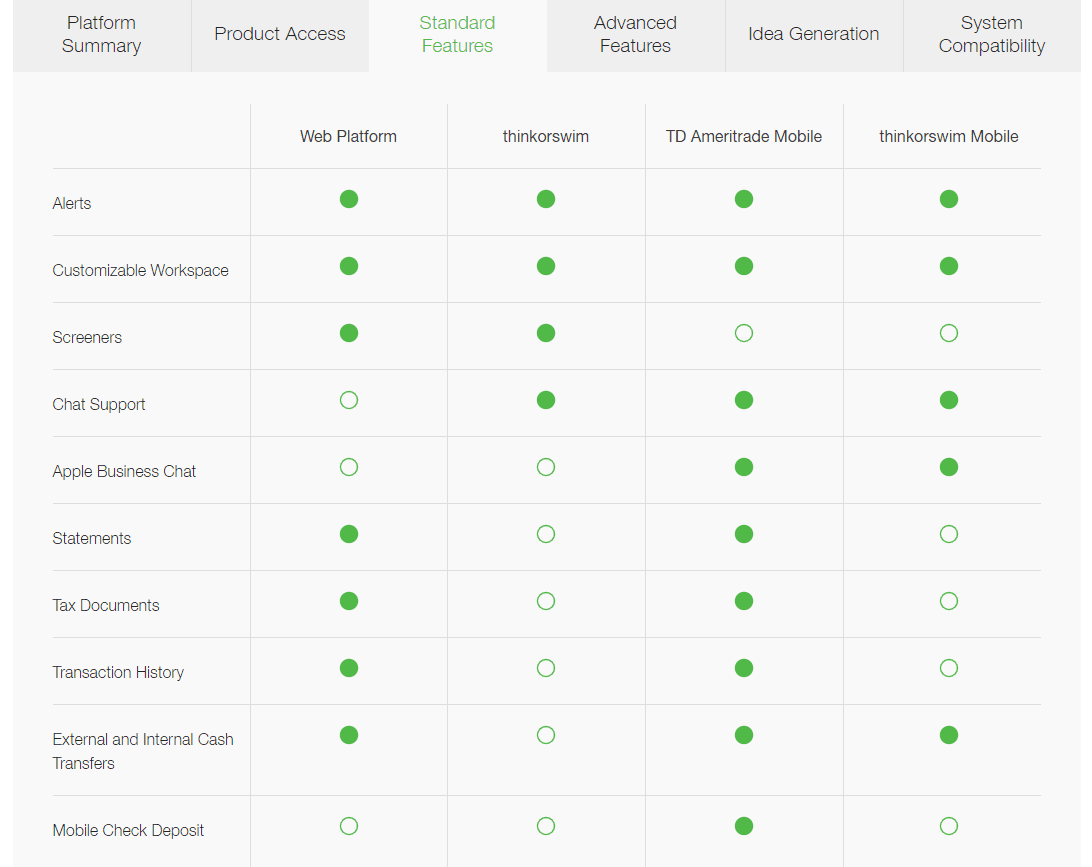1092x867 pixels.
Task: Click Apple Business Chat dot under TD Ameritrade Mobile
Action: (x=744, y=467)
